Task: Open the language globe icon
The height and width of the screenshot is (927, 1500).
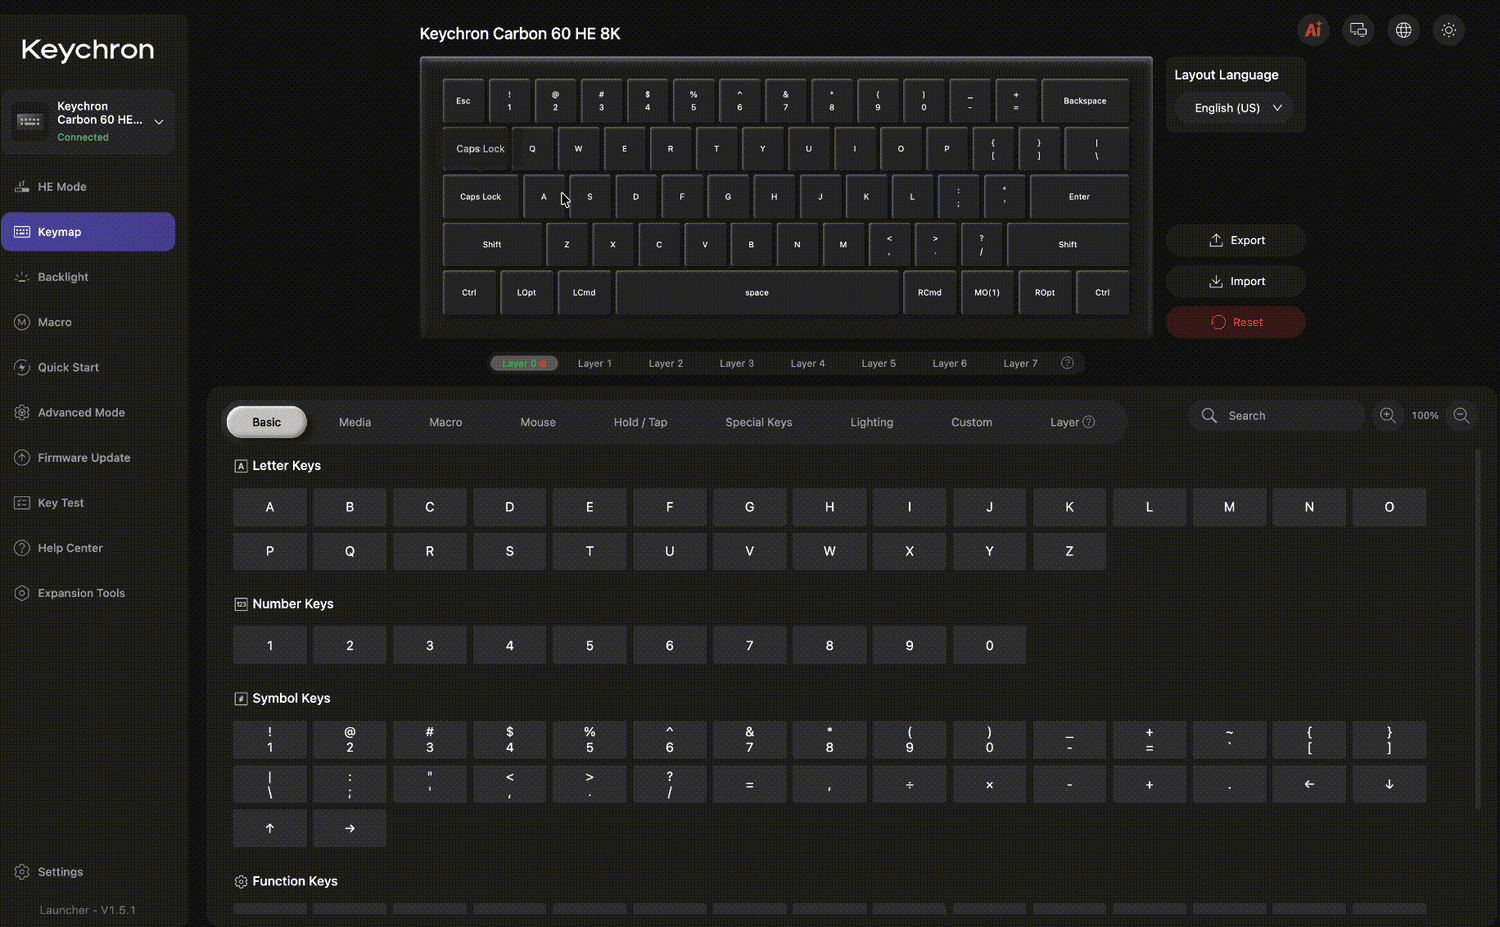Action: pyautogui.click(x=1403, y=30)
